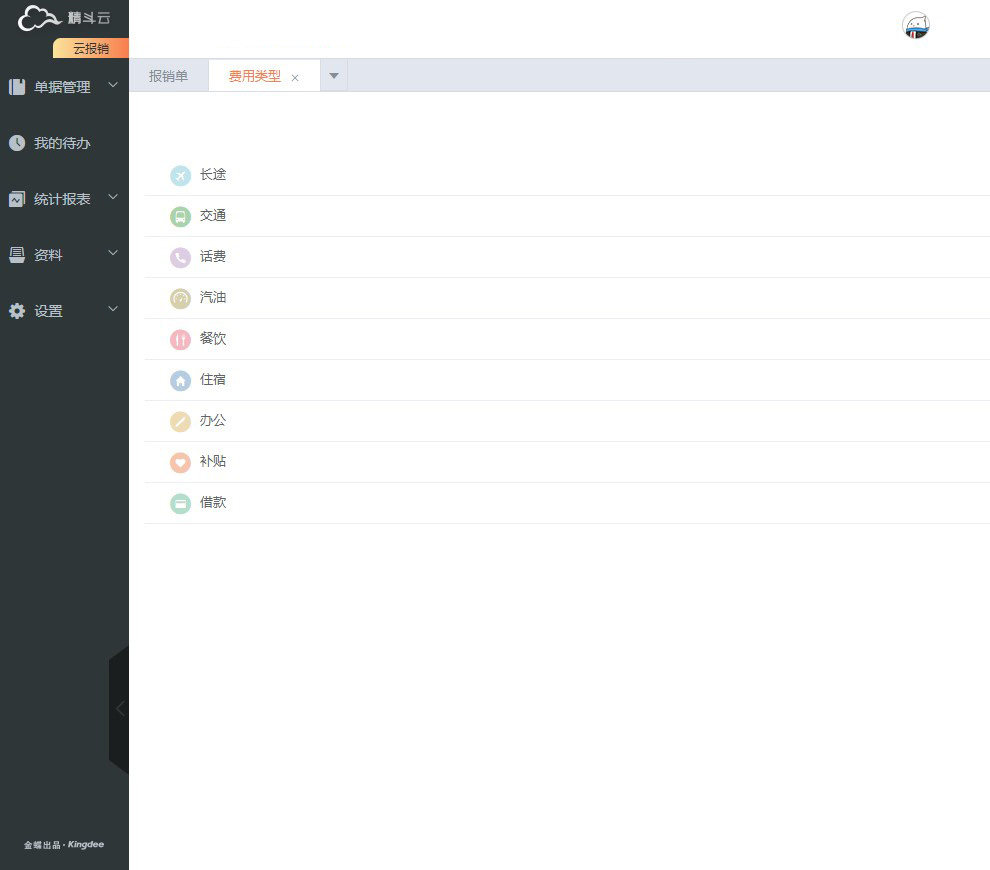990x870 pixels.
Task: Close the 费用类型 tab
Action: [295, 78]
